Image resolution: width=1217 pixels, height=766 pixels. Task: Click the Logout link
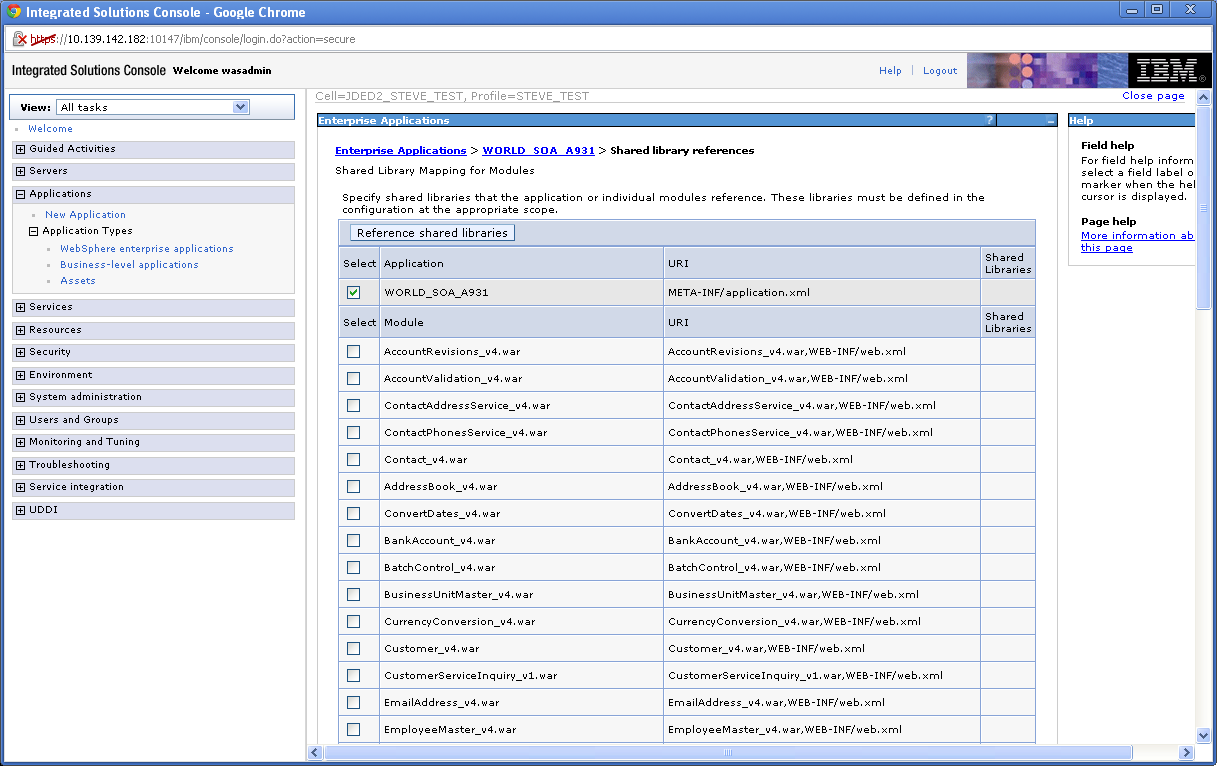point(940,71)
